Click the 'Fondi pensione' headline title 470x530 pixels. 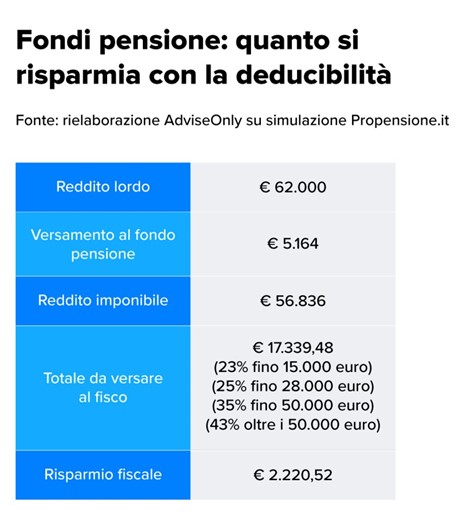[204, 57]
